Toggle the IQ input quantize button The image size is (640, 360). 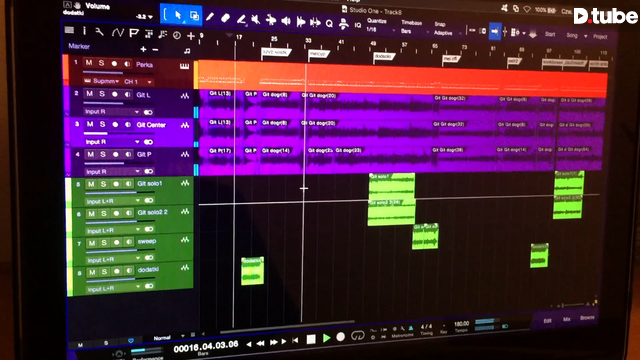(358, 25)
